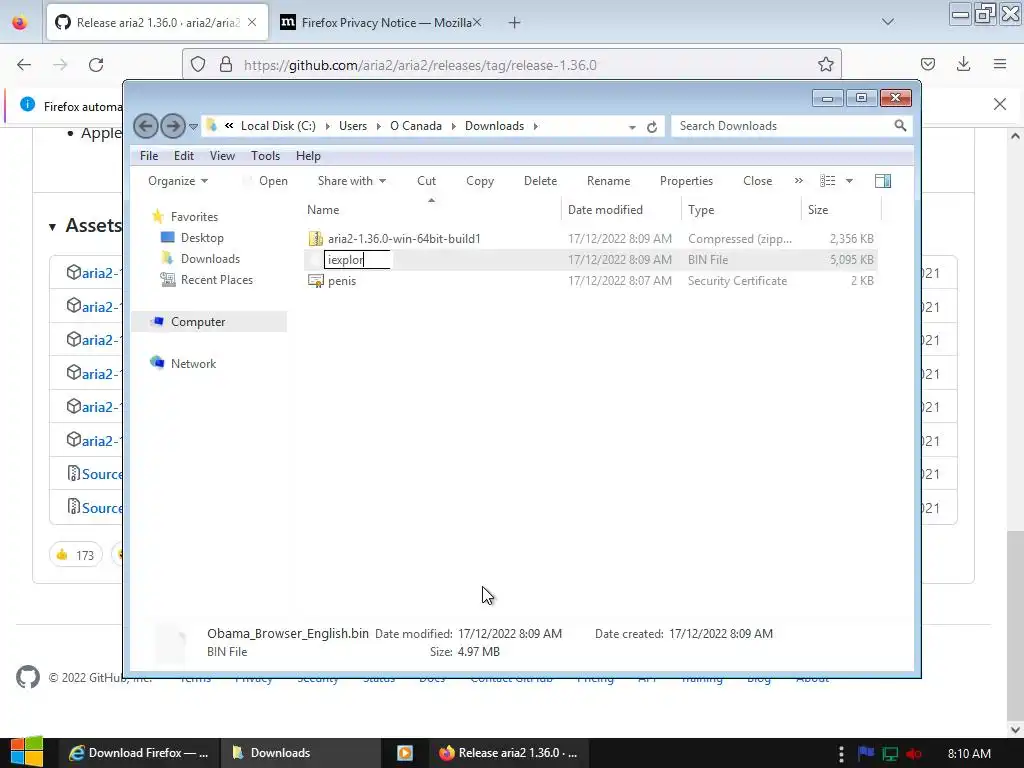
Task: Select Network in navigation pane
Action: pyautogui.click(x=193, y=364)
